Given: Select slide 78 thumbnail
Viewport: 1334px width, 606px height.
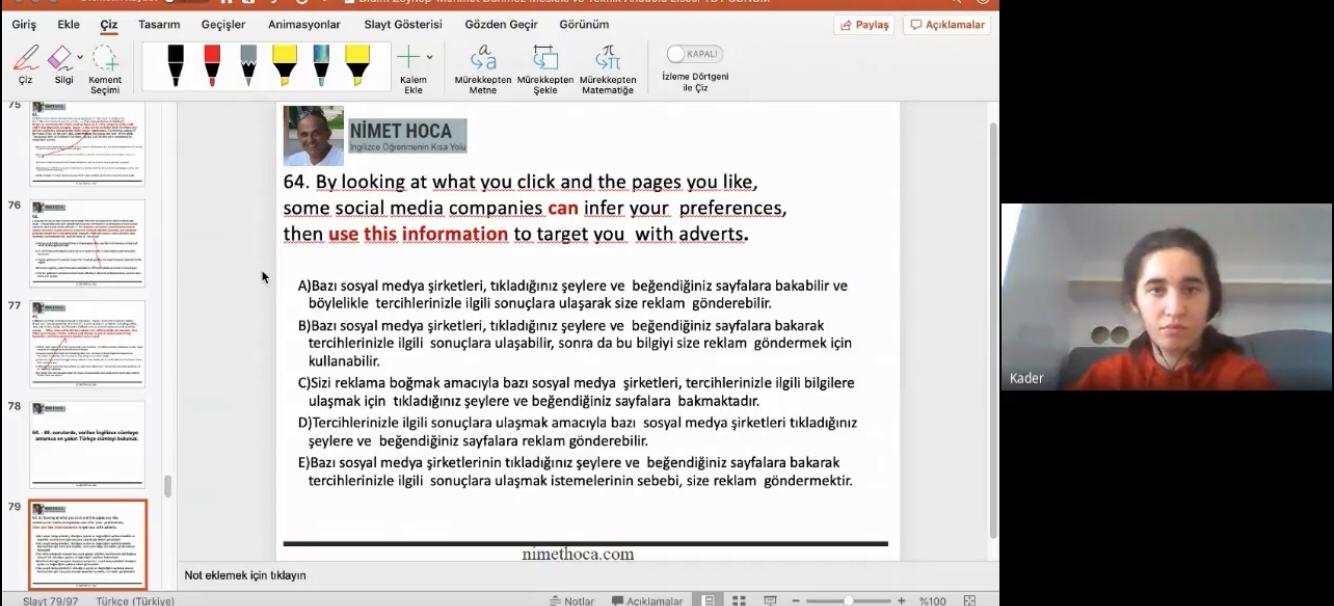Looking at the screenshot, I should click(x=88, y=444).
